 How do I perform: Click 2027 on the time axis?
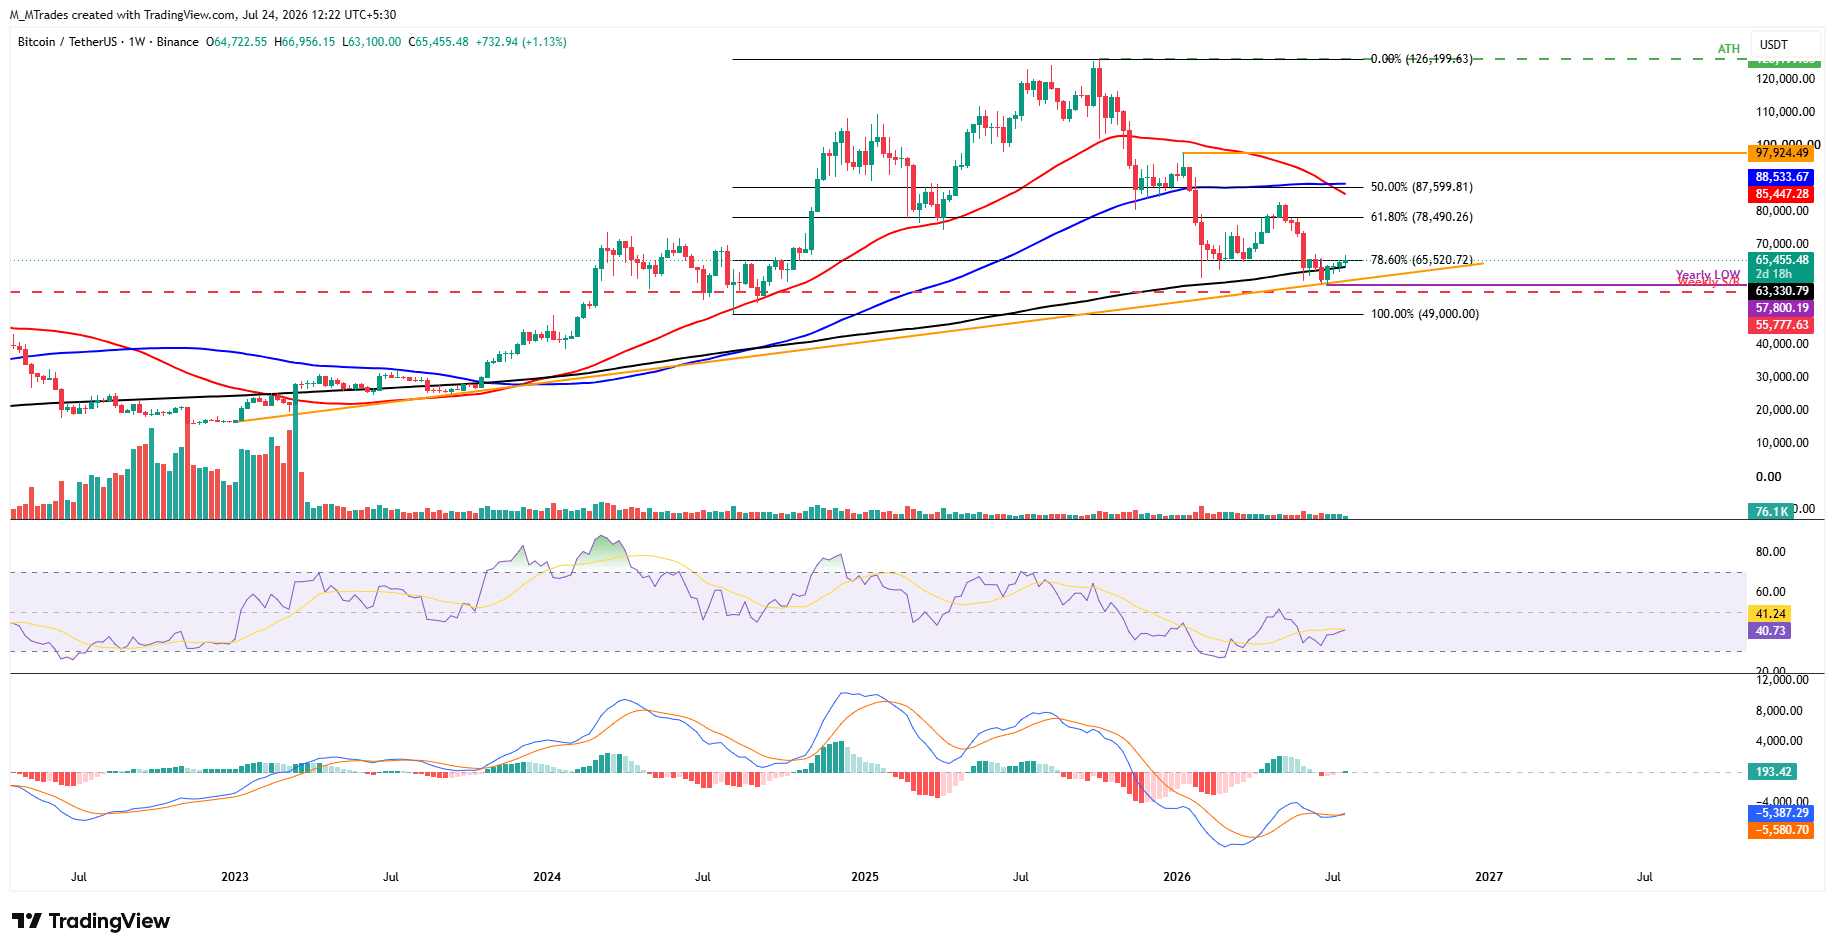(x=1489, y=877)
